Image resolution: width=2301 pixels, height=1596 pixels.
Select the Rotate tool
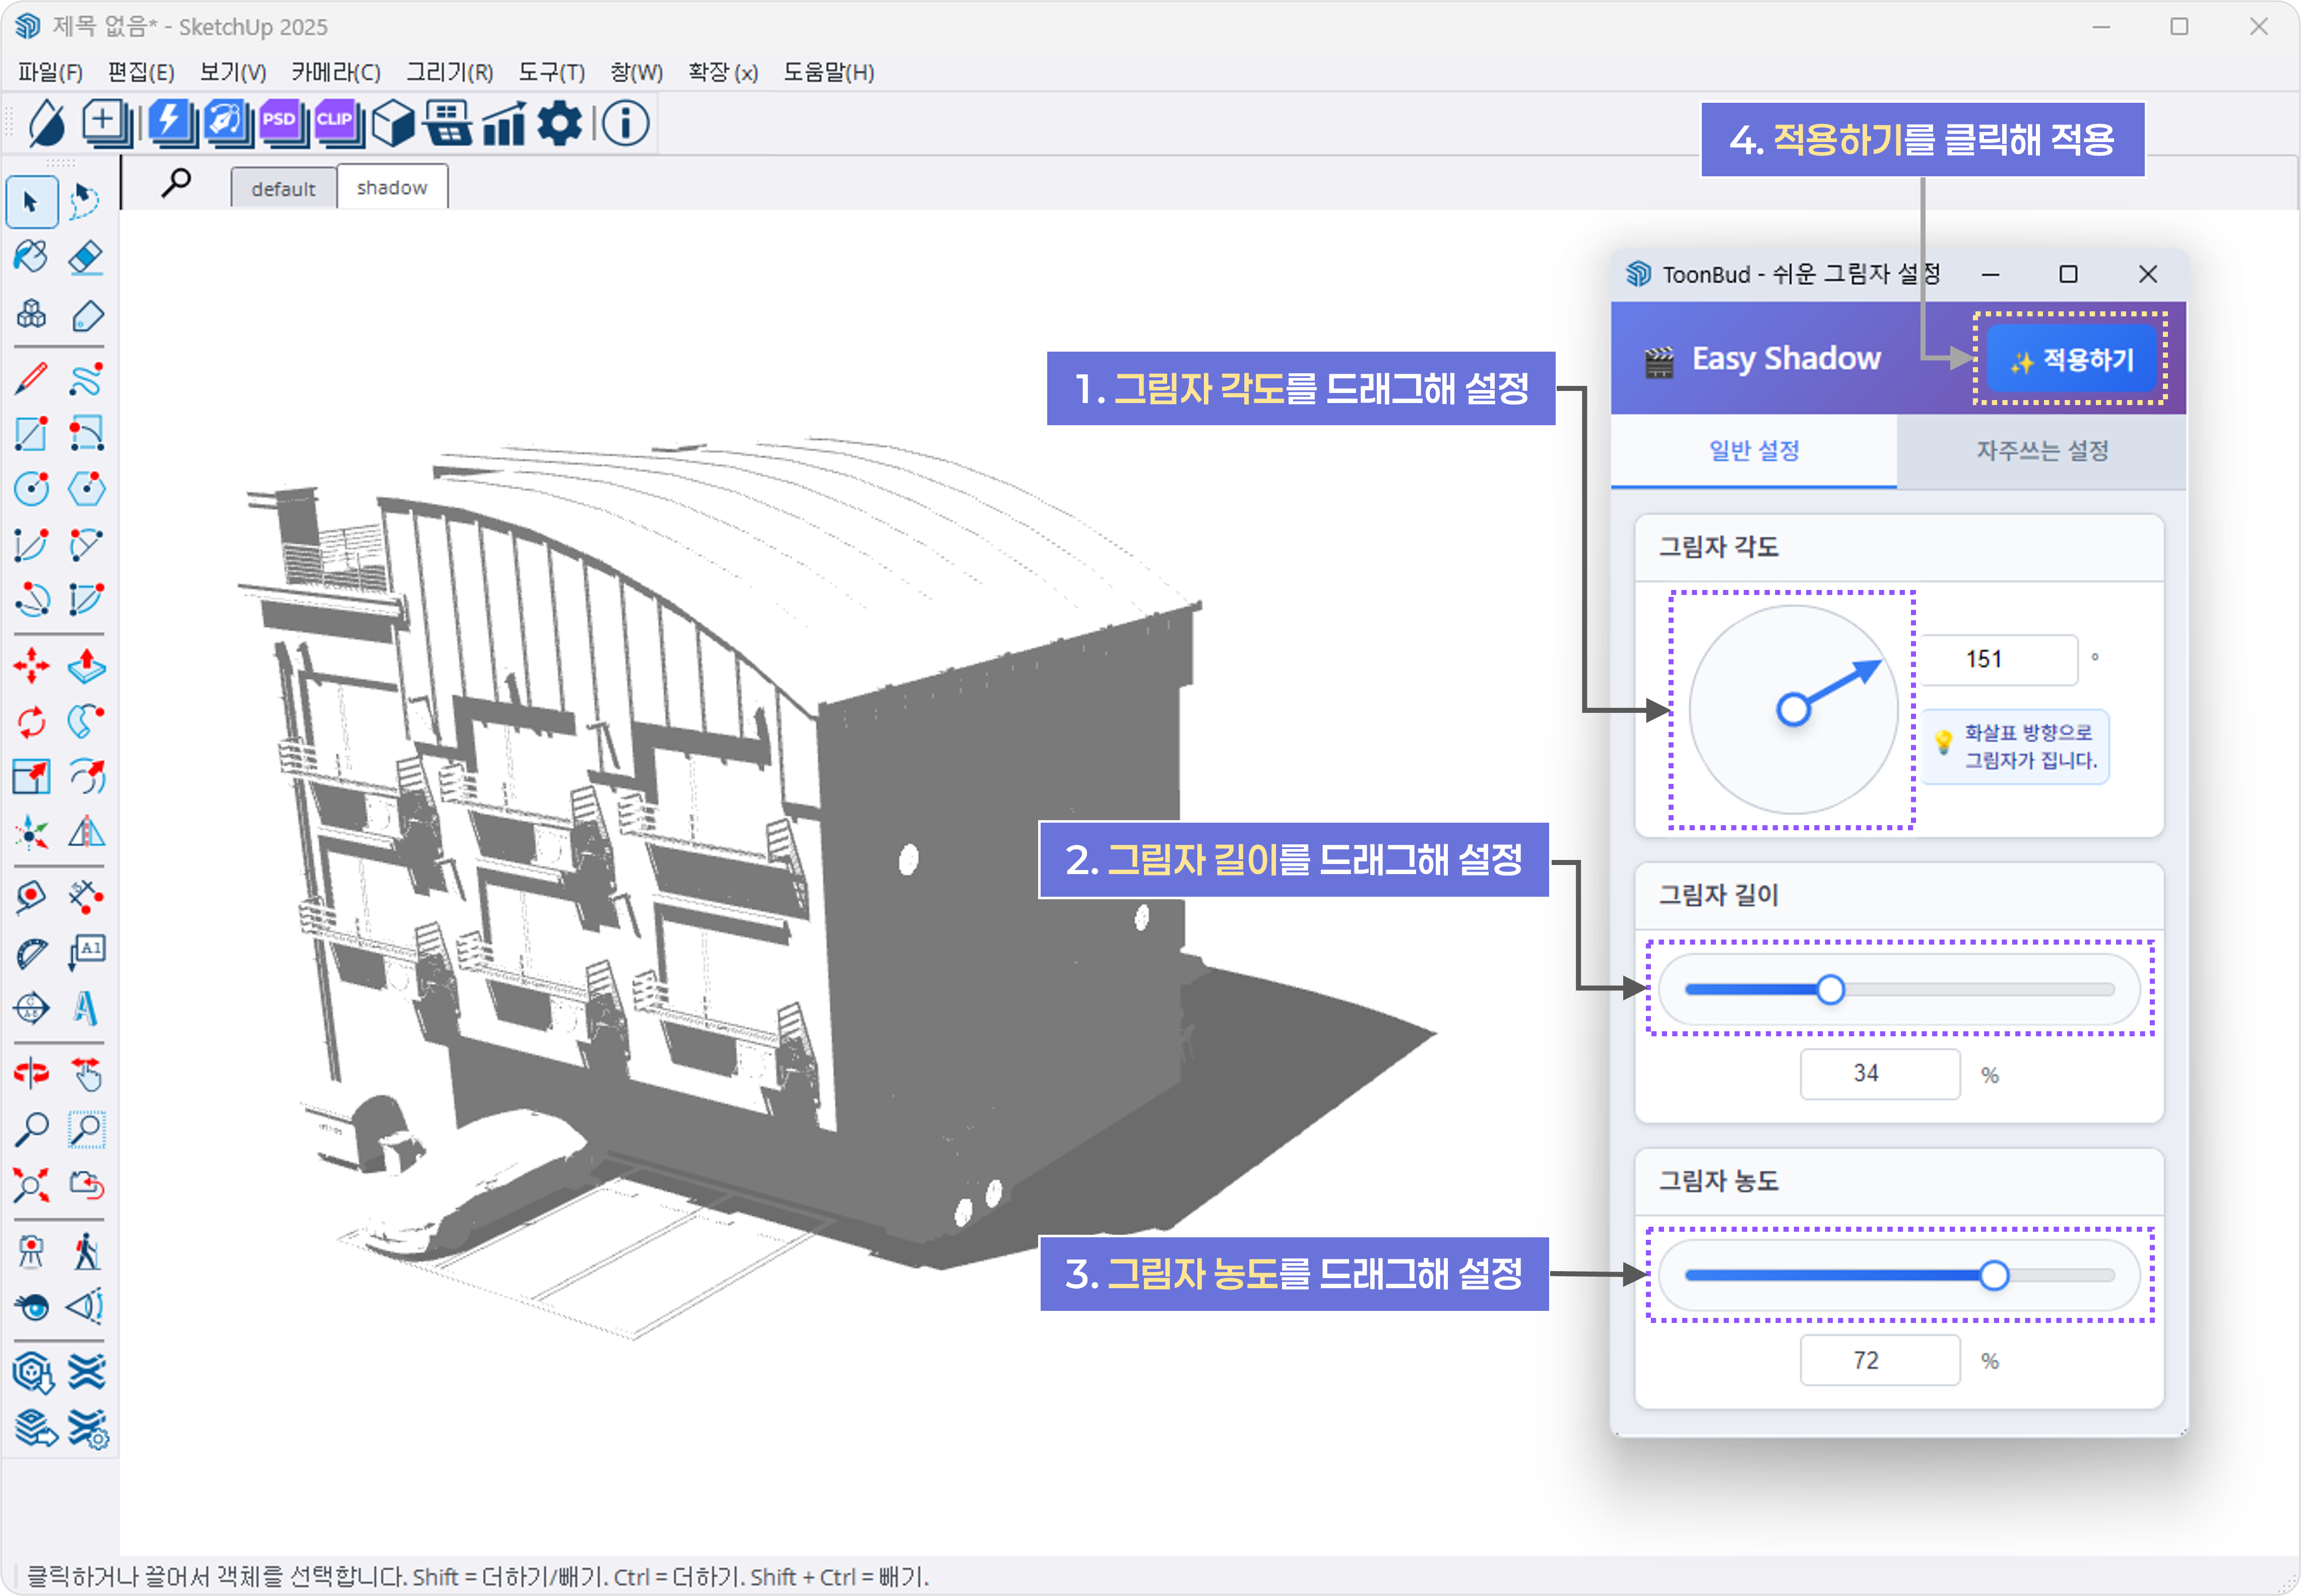click(x=31, y=721)
